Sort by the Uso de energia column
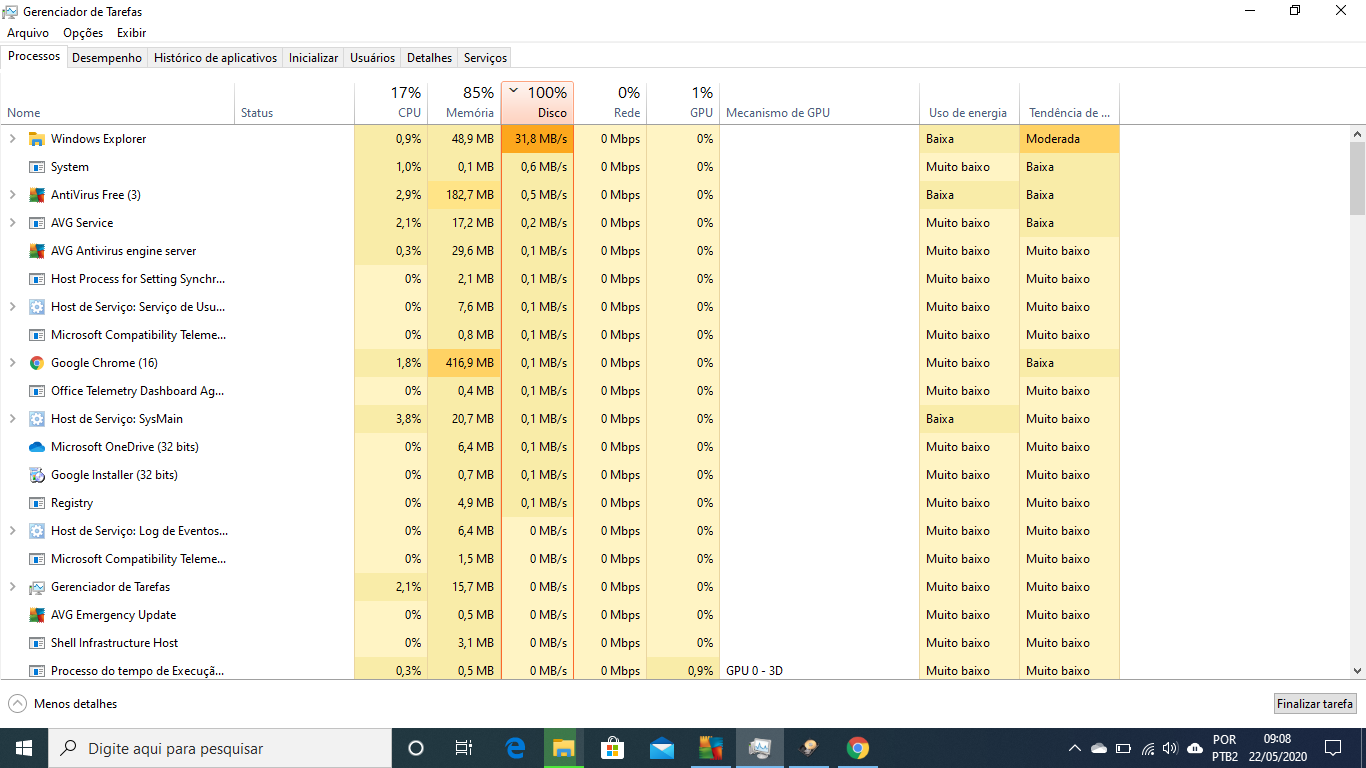Screen dimensions: 1366x768 (x=970, y=102)
